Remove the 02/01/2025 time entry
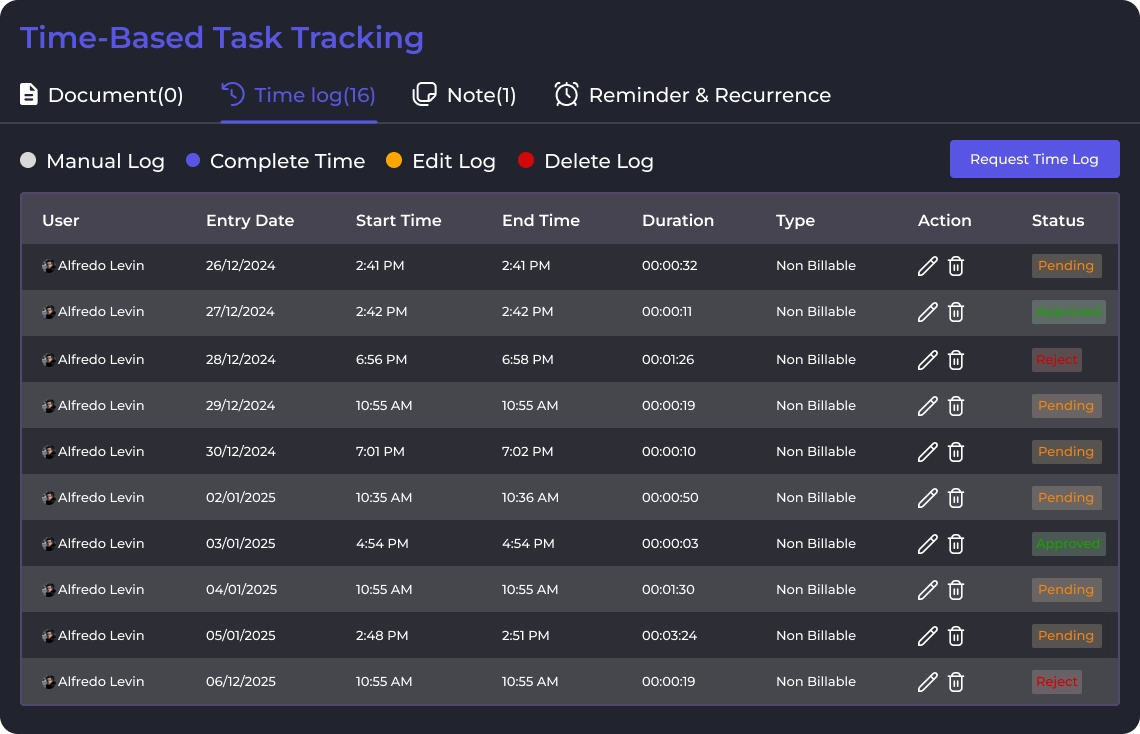1140x734 pixels. pos(956,498)
